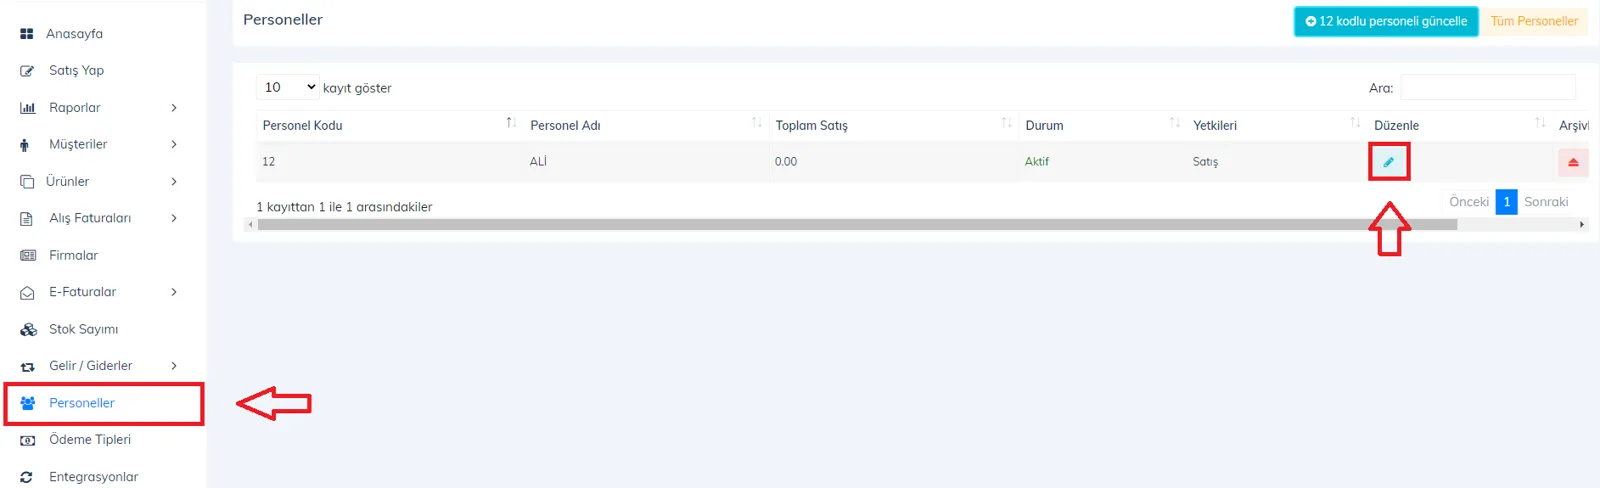Image resolution: width=1600 pixels, height=488 pixels.
Task: Sort by Durum column arrows
Action: [1175, 123]
